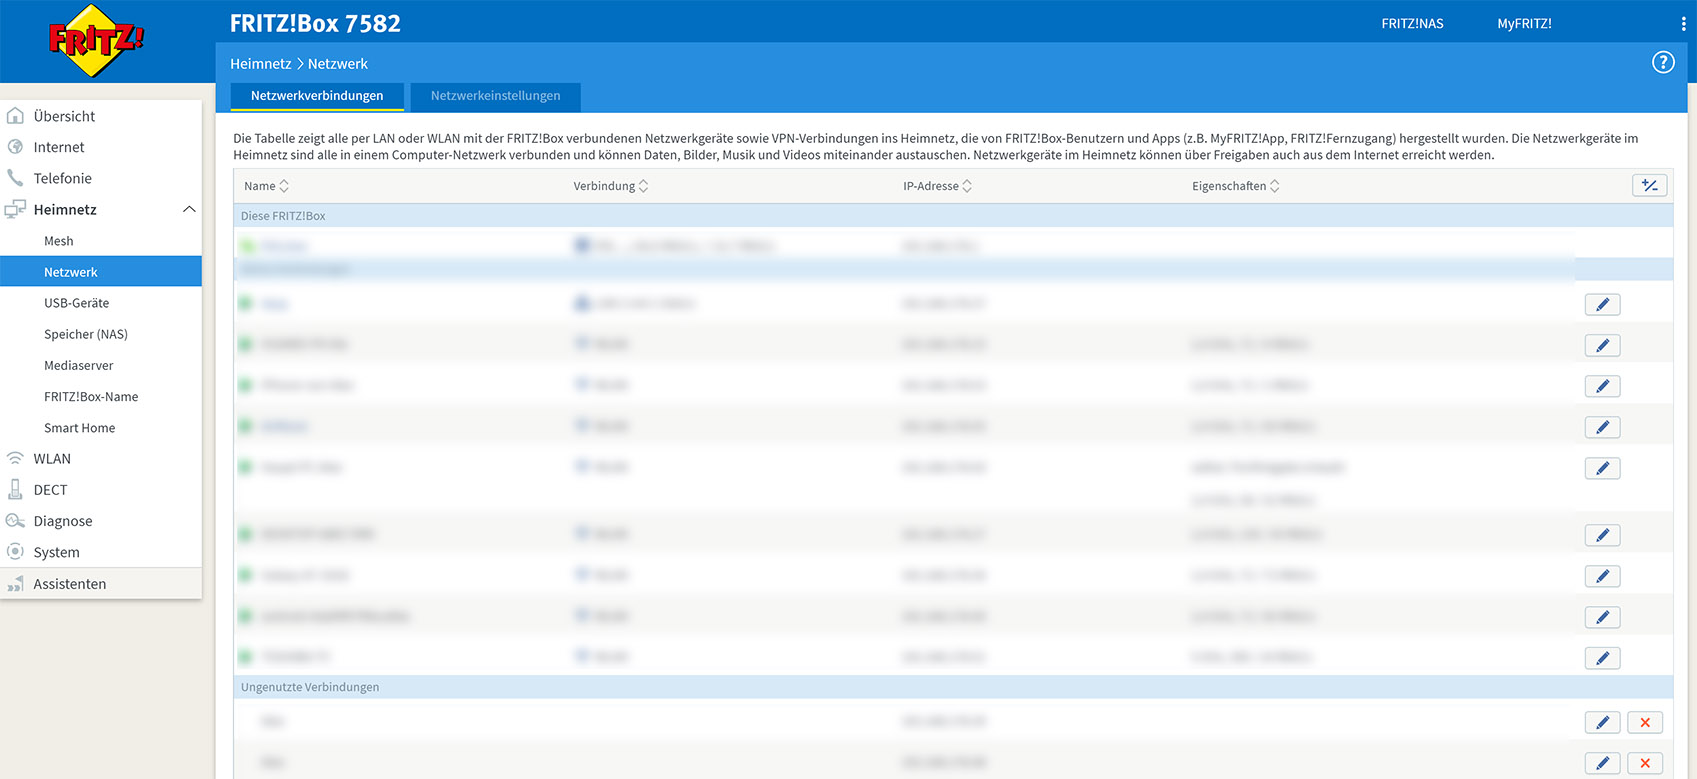Open the three-dot menu in header
The width and height of the screenshot is (1697, 779).
click(1683, 23)
